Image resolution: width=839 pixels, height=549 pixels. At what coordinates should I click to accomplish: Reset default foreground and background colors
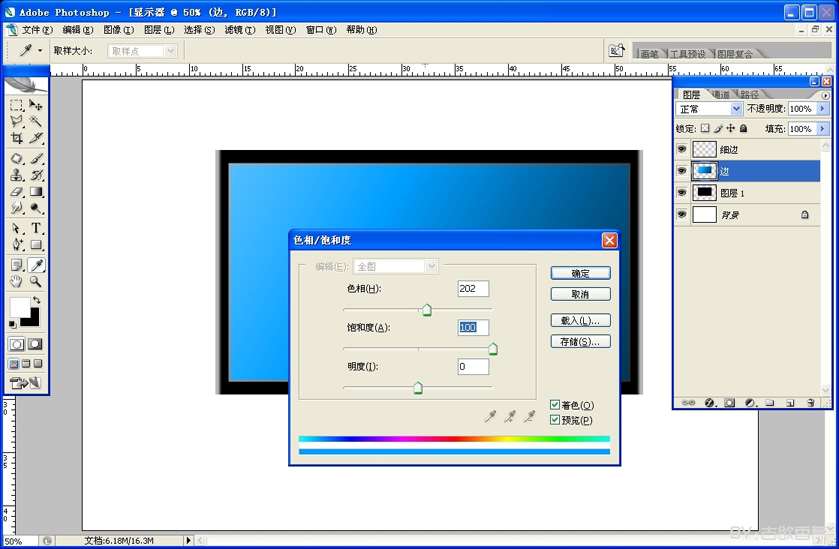click(x=12, y=324)
